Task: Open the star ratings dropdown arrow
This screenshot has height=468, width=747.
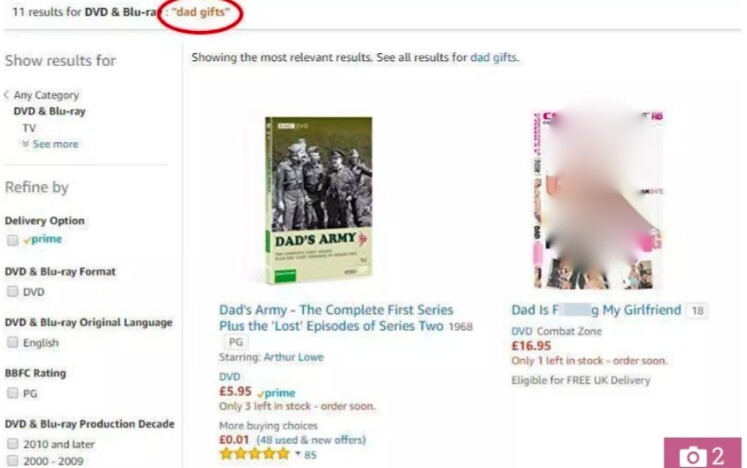Action: 298,453
